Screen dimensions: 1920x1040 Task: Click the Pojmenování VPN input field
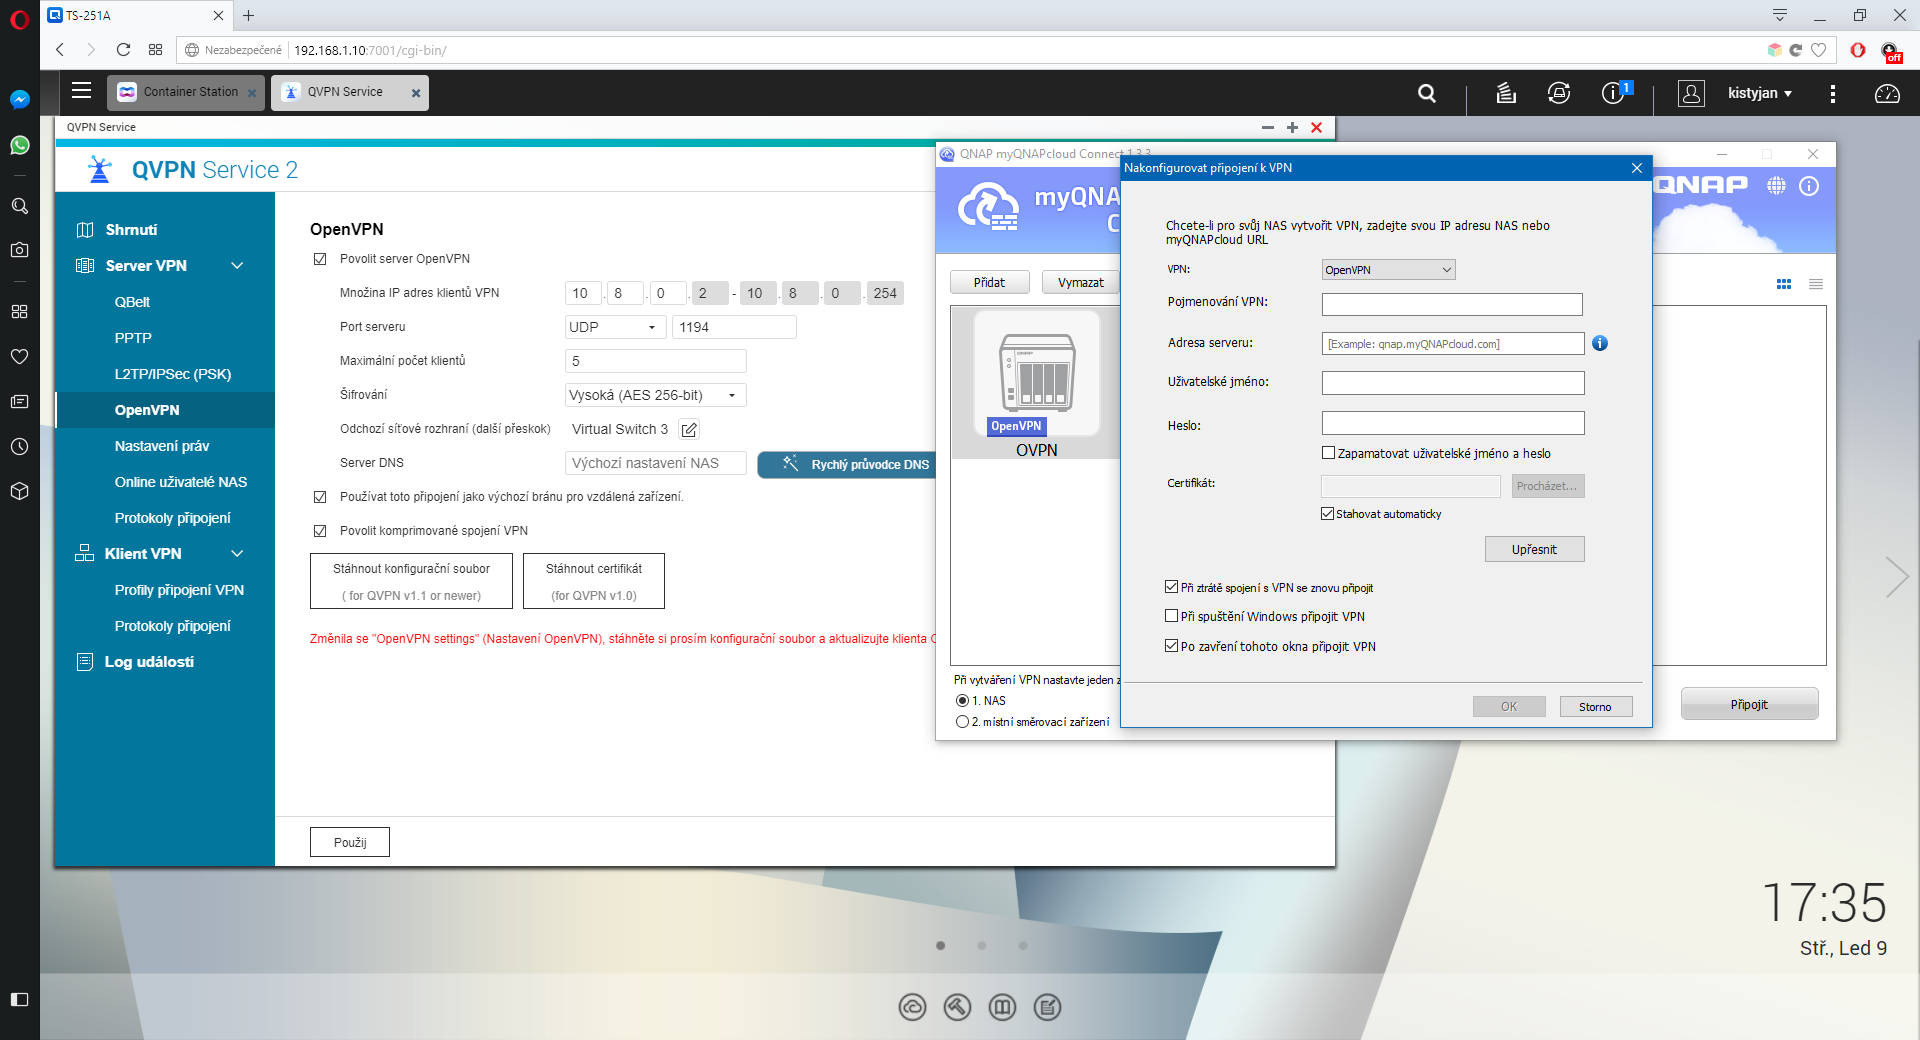[x=1452, y=304]
